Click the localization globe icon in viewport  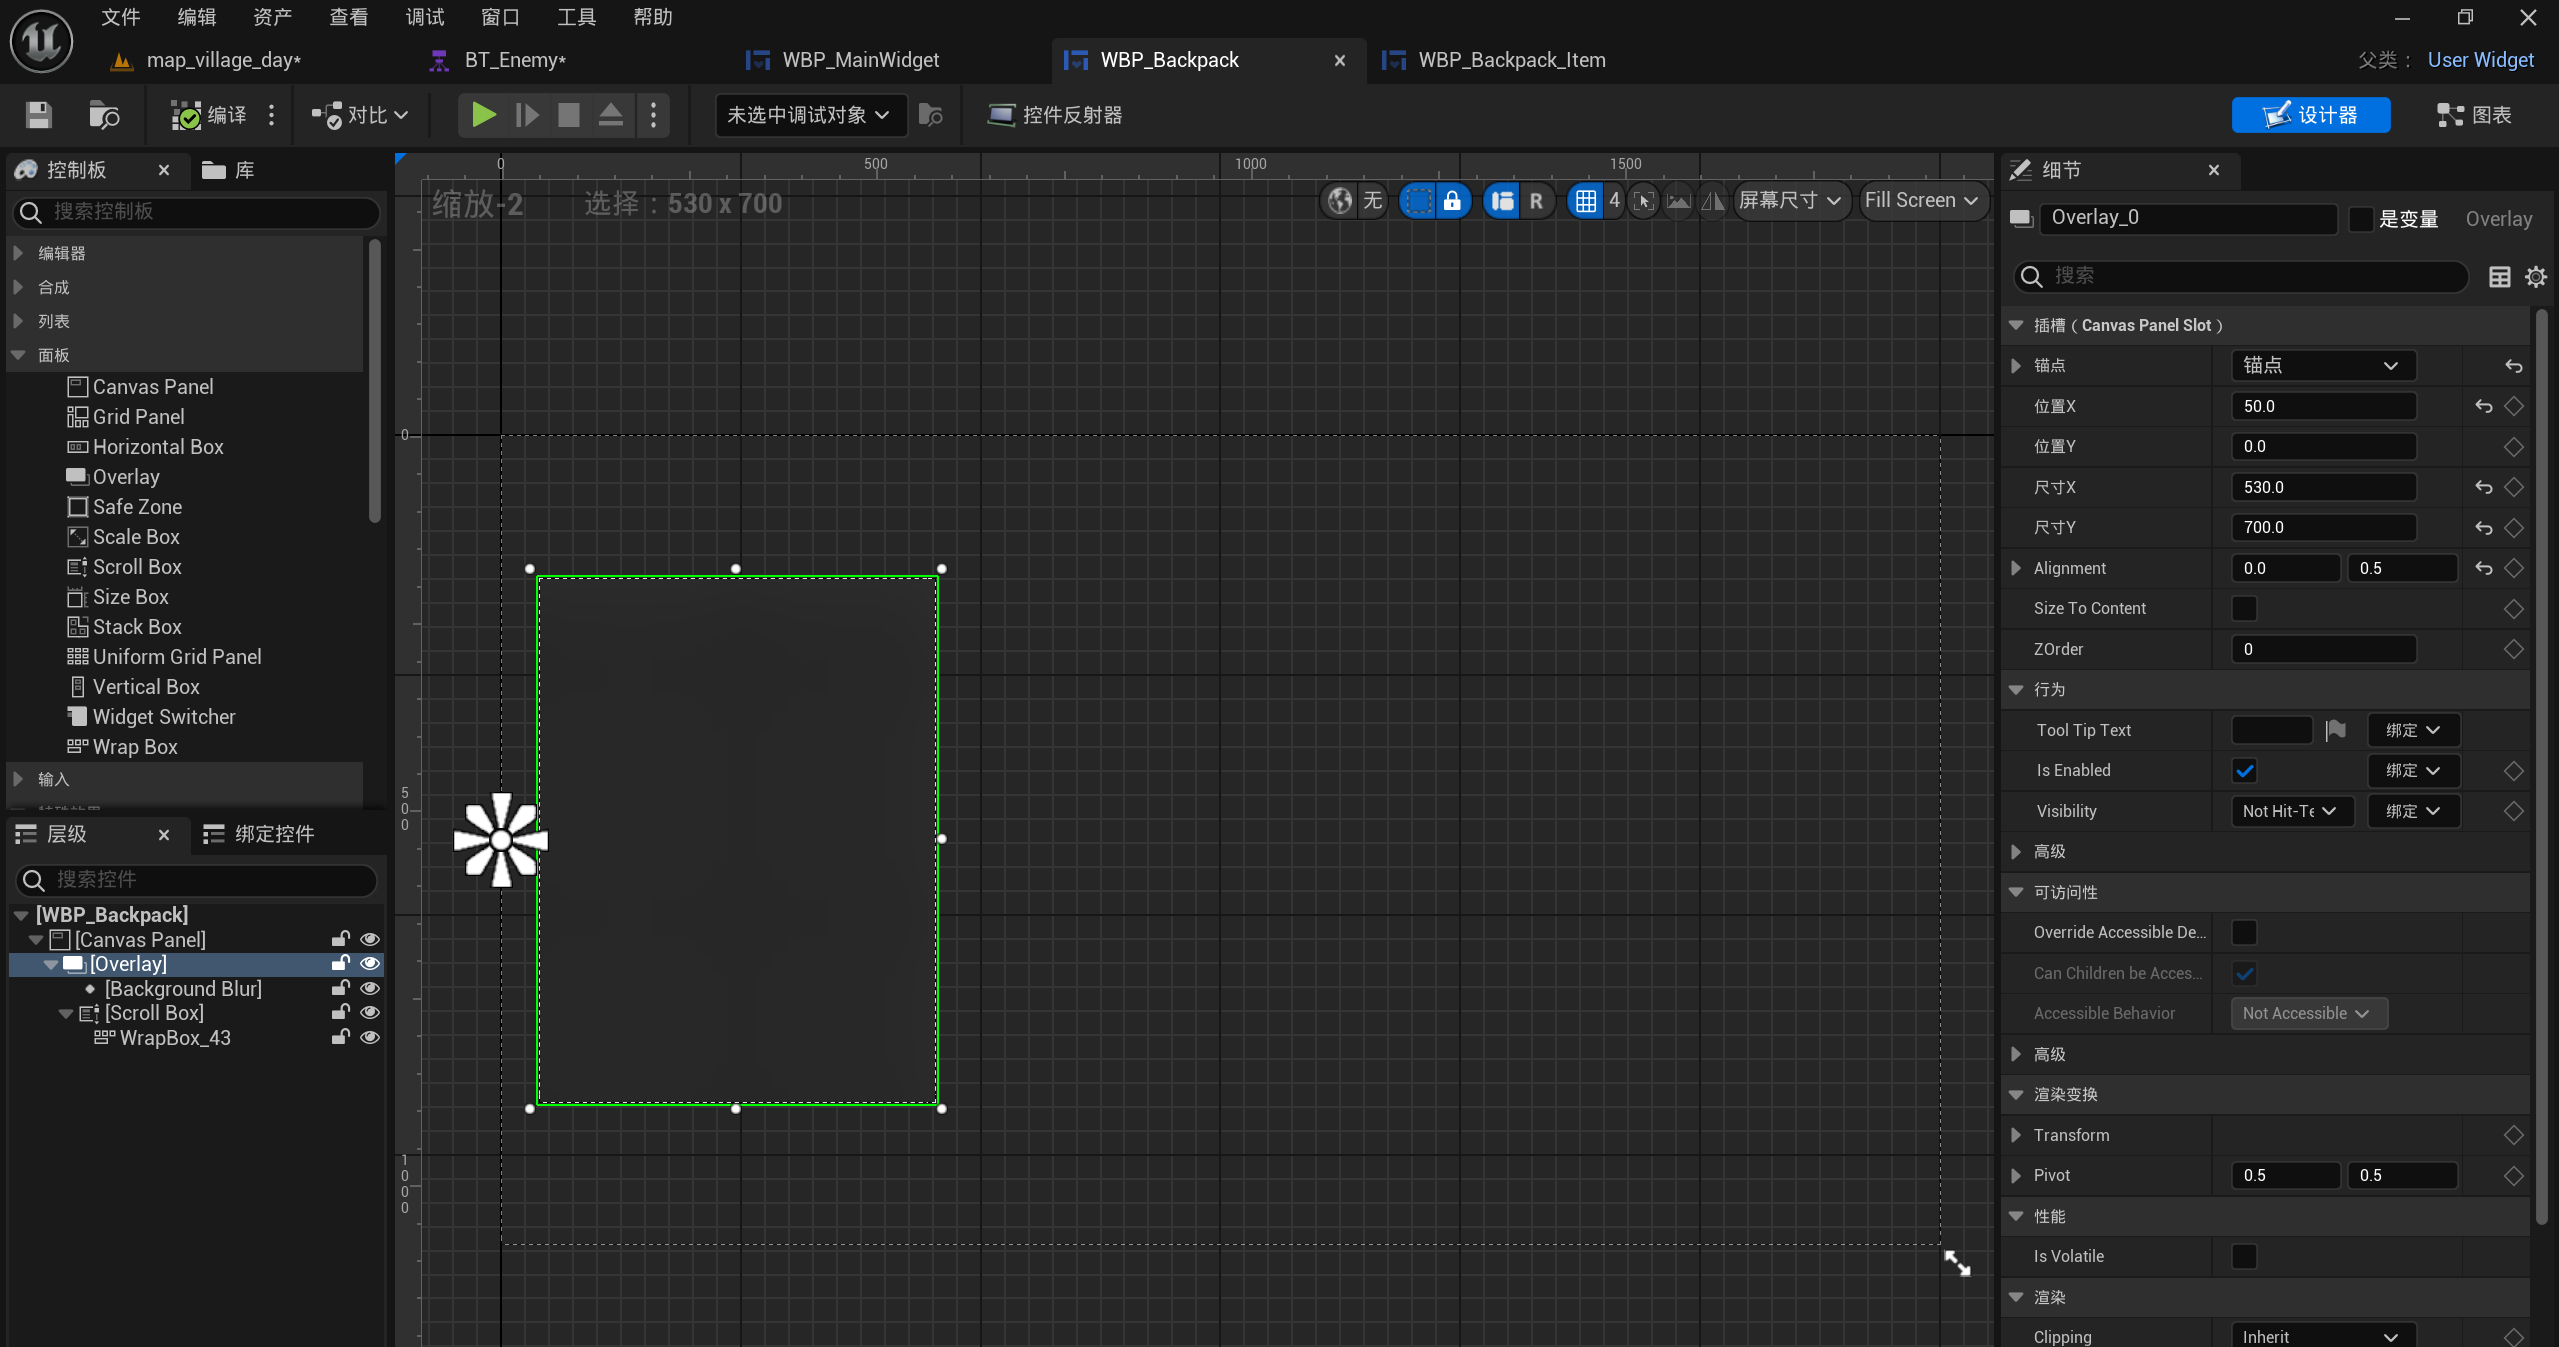click(1340, 201)
